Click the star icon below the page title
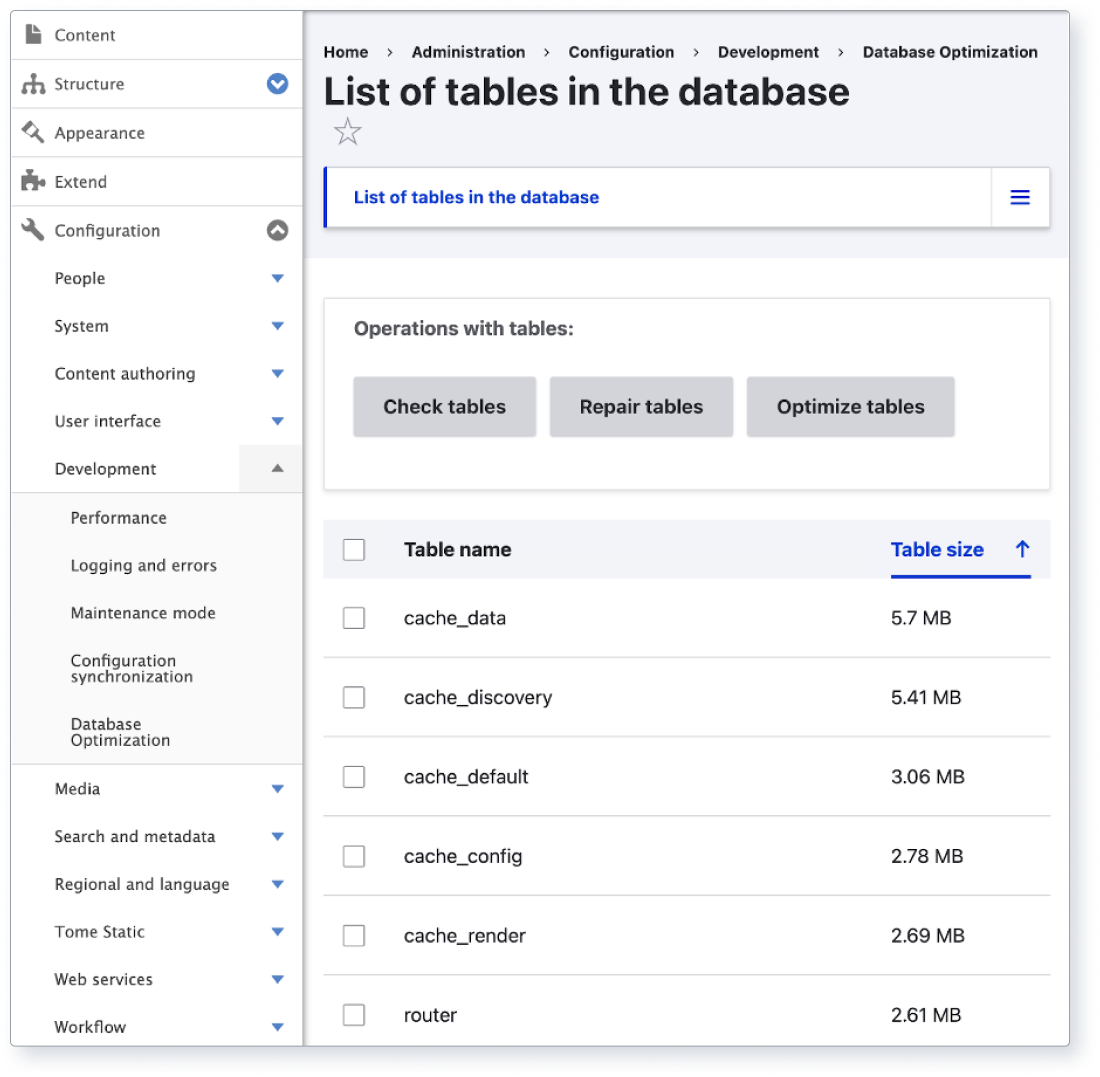This screenshot has width=1100, height=1077. click(x=347, y=131)
